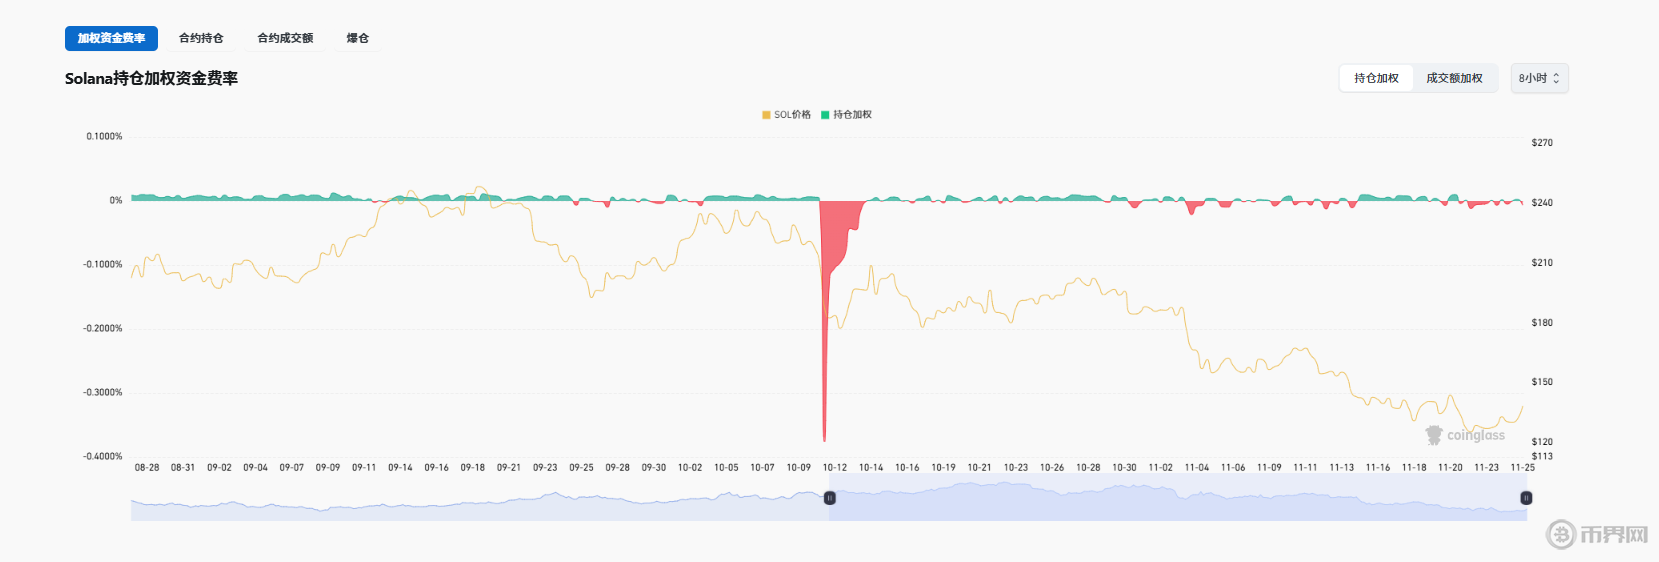Switch to the 加权资金费率 tab
The width and height of the screenshot is (1659, 562).
click(x=111, y=38)
